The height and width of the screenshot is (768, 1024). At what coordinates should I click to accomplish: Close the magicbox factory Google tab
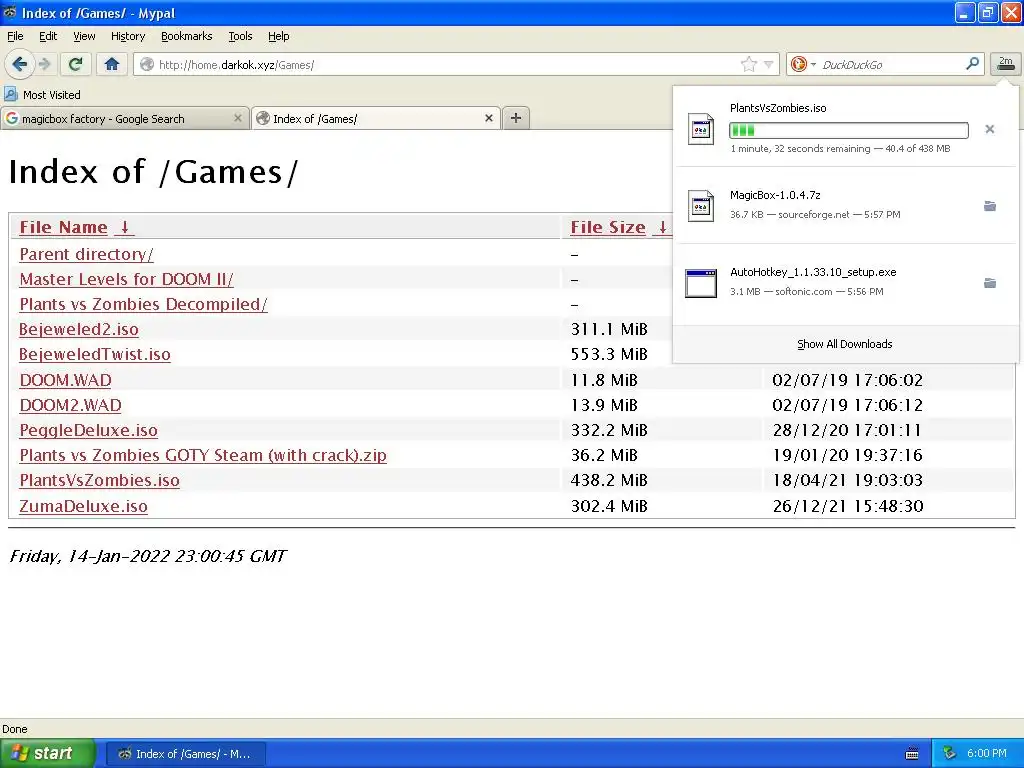pyautogui.click(x=238, y=118)
